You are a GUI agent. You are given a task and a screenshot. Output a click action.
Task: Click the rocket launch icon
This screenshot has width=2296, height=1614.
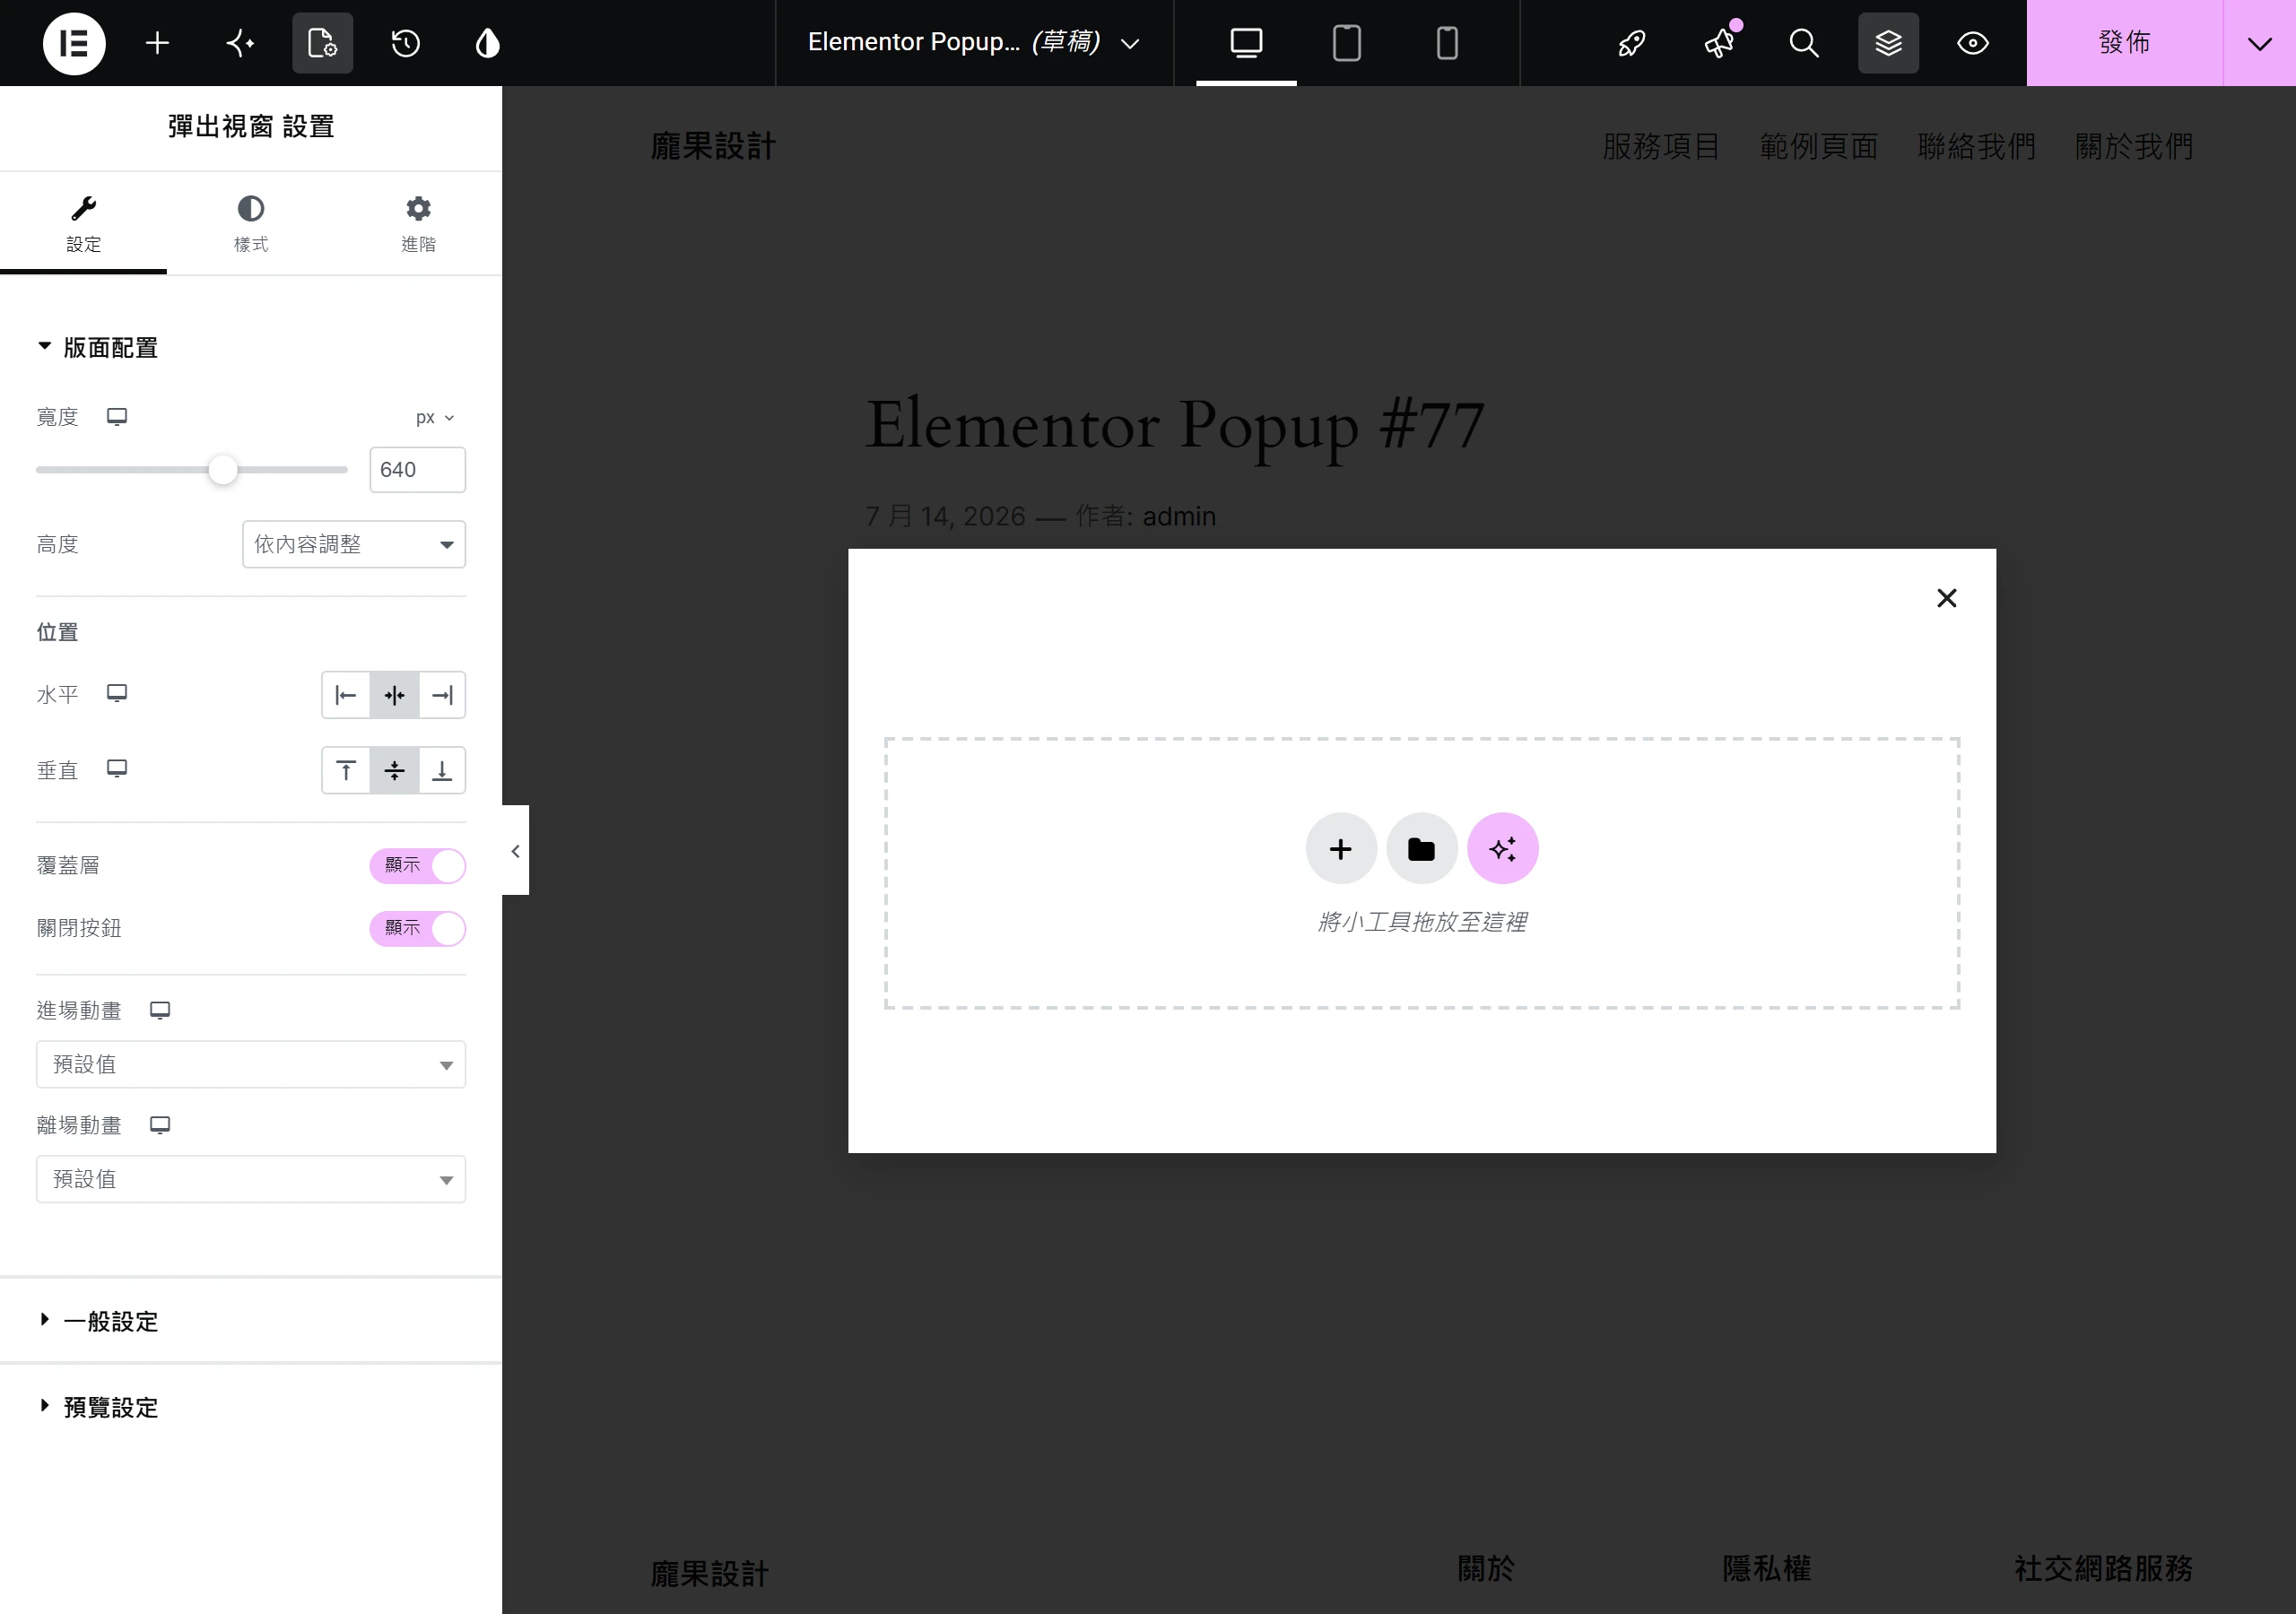[1632, 43]
